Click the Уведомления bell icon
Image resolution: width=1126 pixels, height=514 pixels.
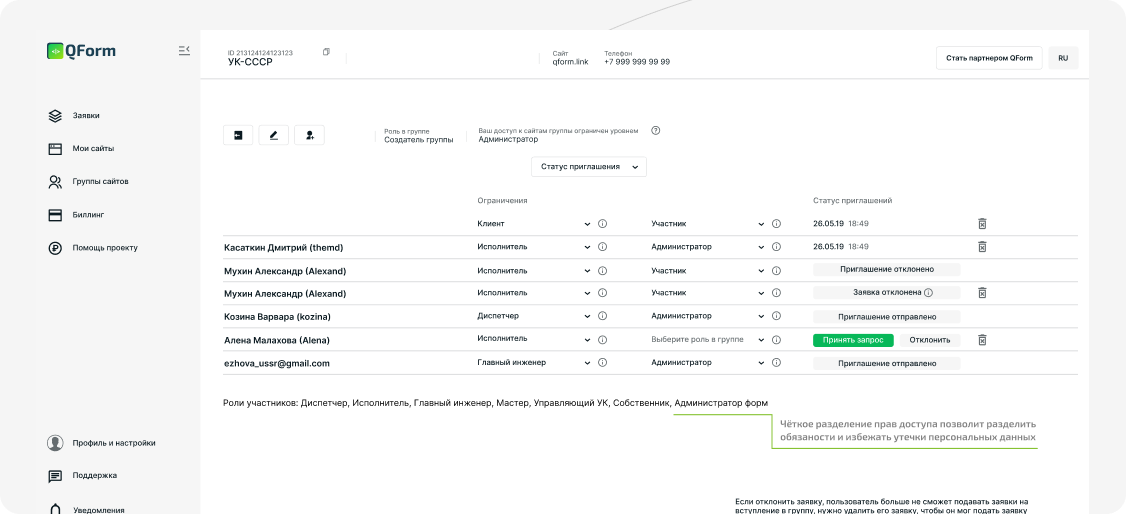pyautogui.click(x=55, y=508)
